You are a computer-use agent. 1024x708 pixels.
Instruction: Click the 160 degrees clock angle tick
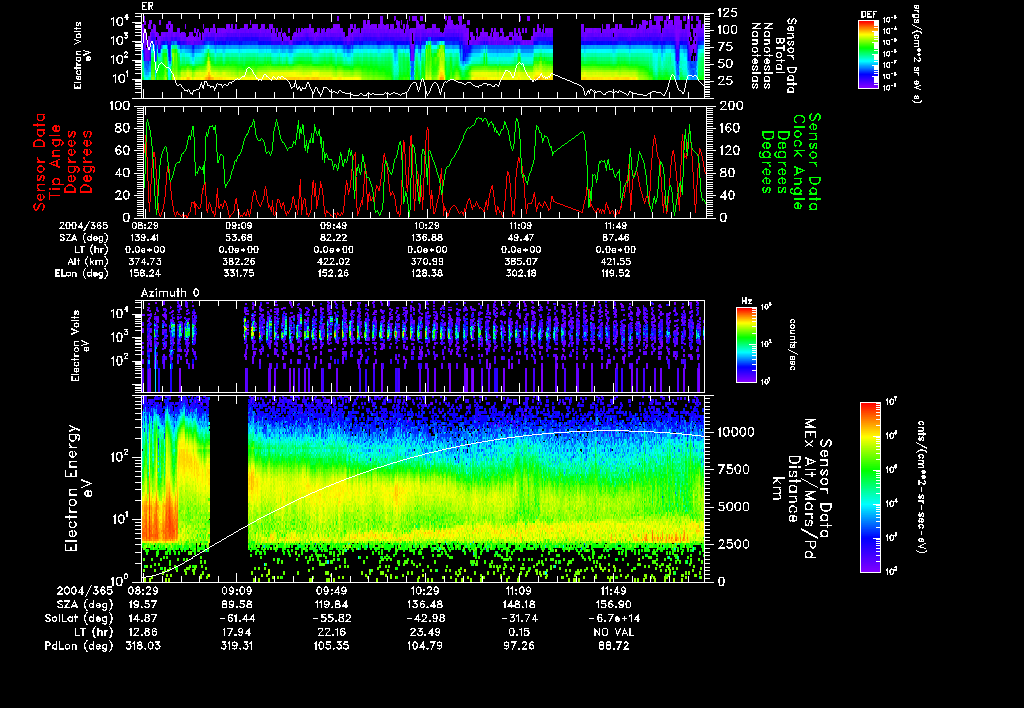pos(730,128)
